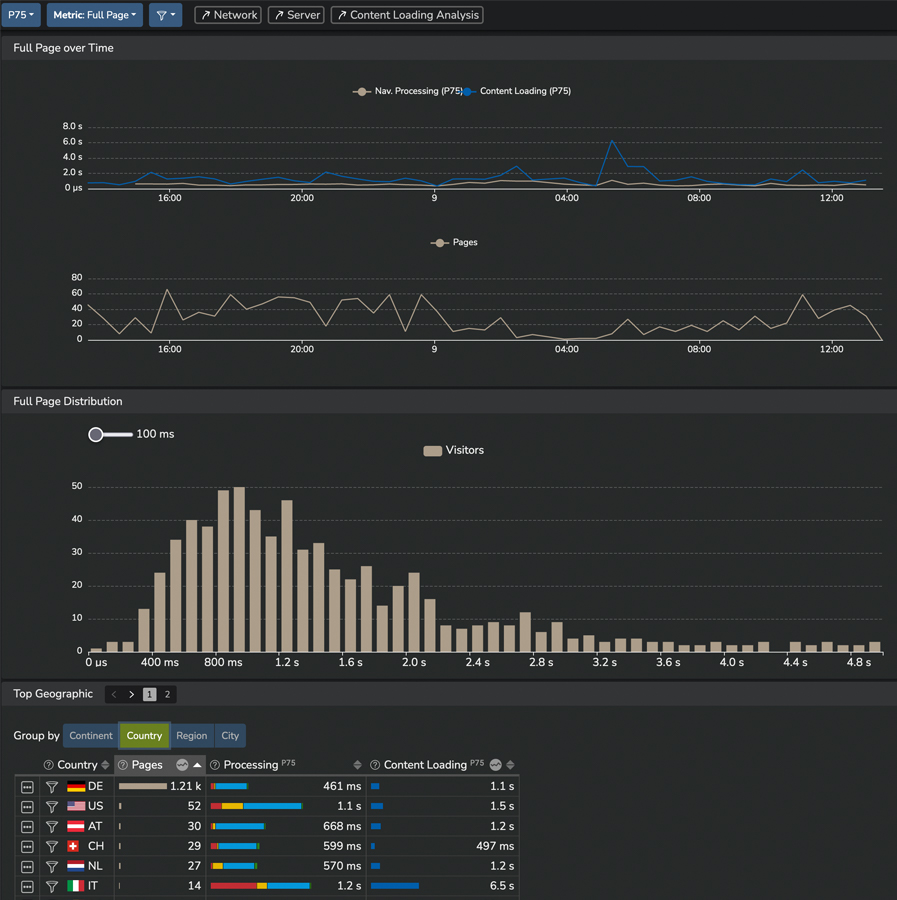Image resolution: width=897 pixels, height=900 pixels.
Task: Click the '6.5 s' content loading value
Action: [x=502, y=886]
